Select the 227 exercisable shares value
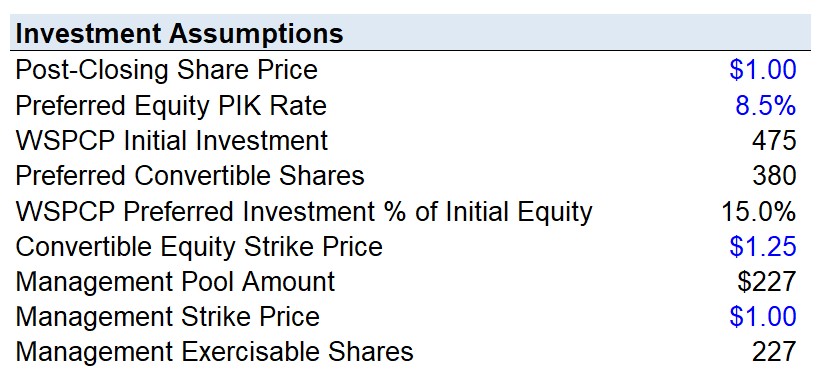 click(774, 352)
